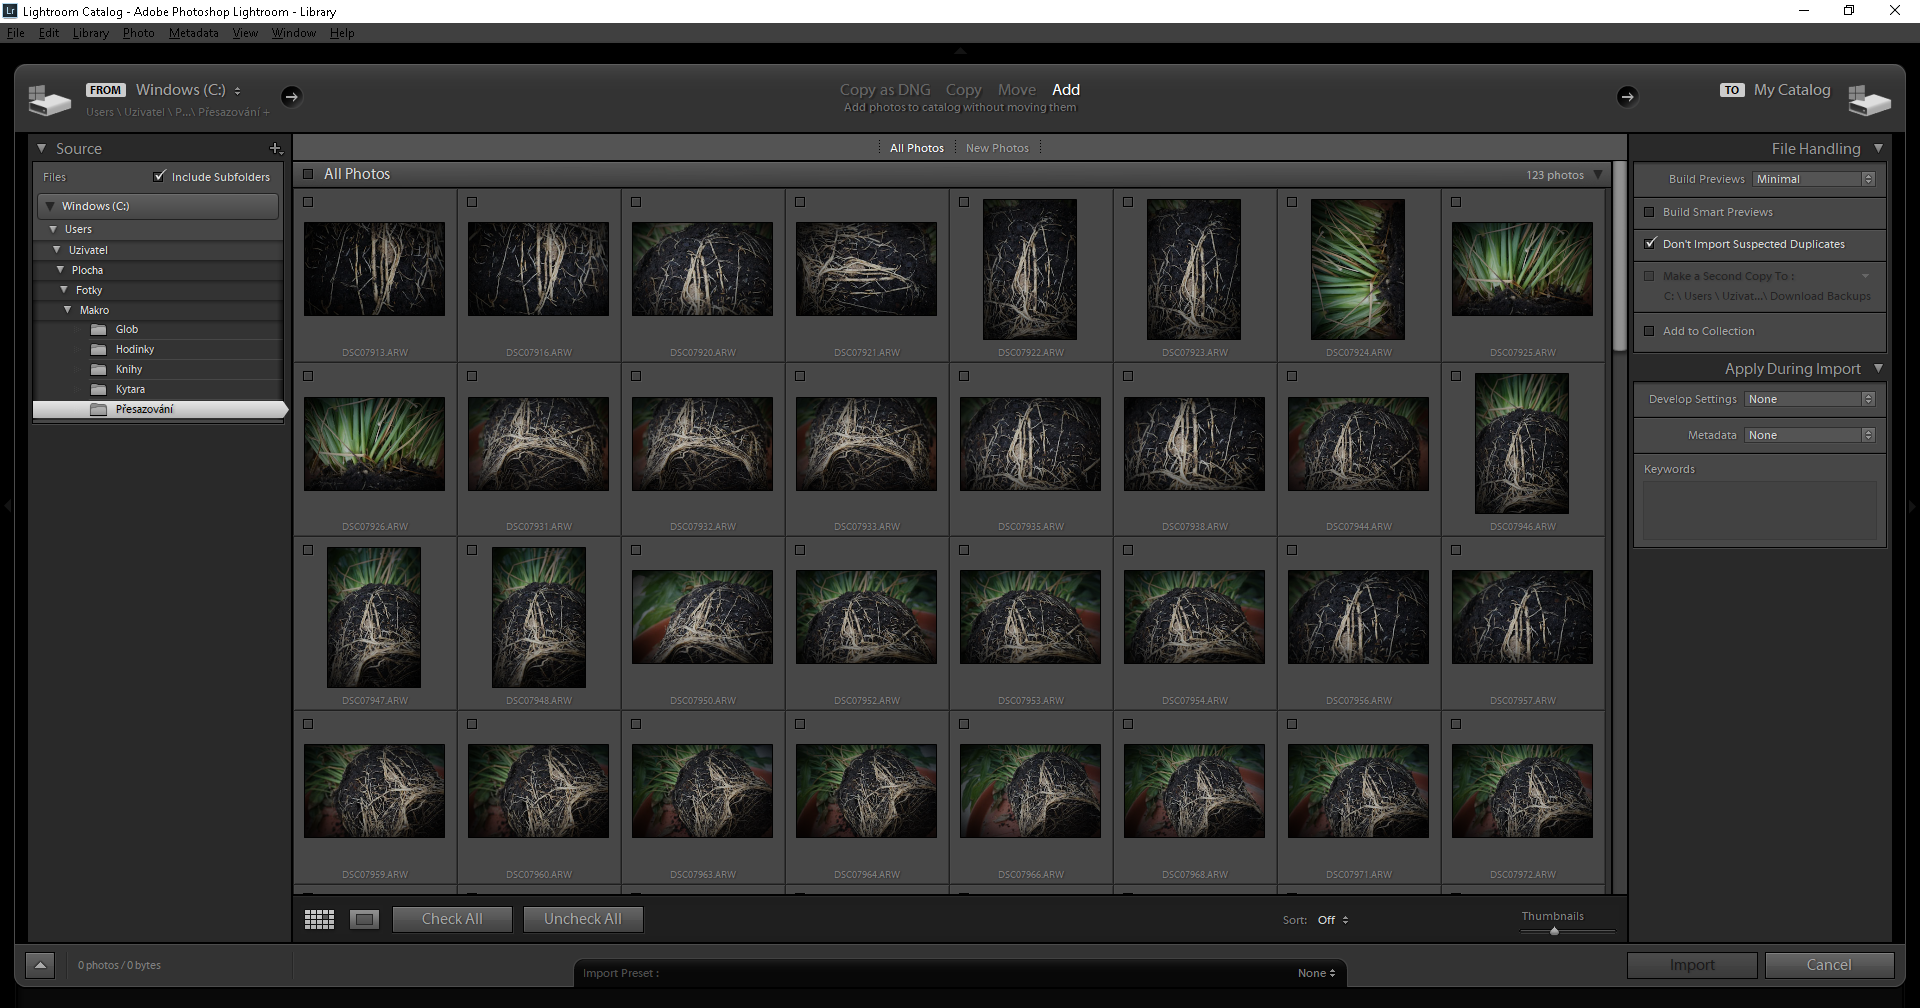
Task: Open the Glob folder
Action: pos(127,329)
